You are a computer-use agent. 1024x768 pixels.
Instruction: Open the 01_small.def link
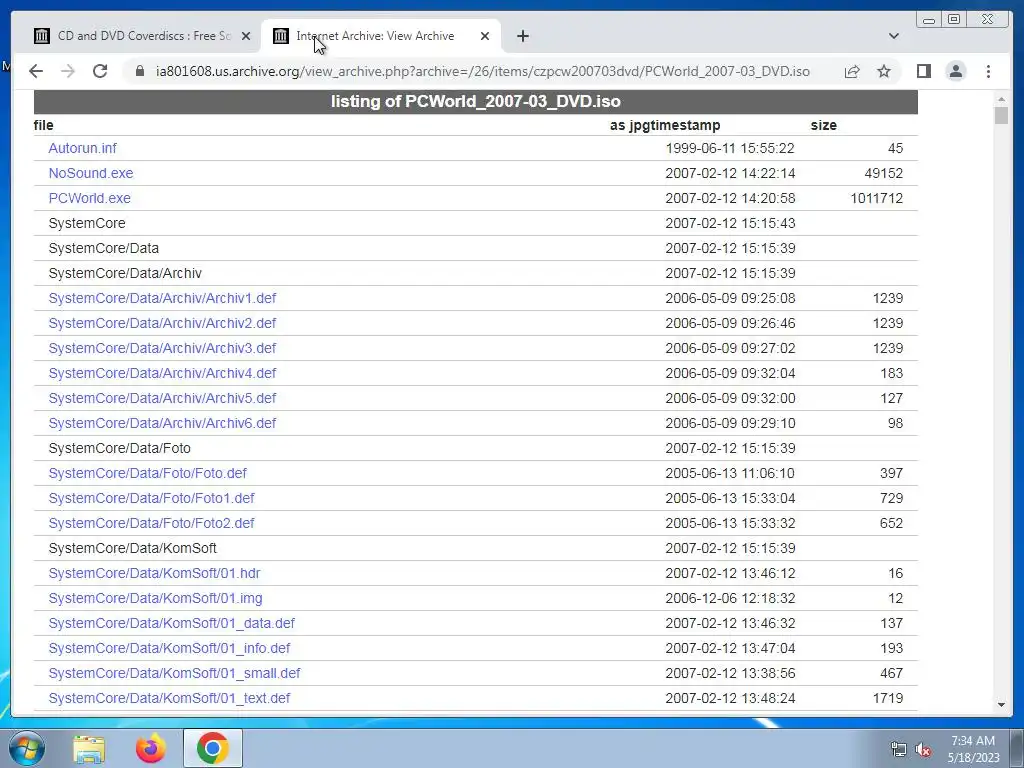[x=174, y=673]
